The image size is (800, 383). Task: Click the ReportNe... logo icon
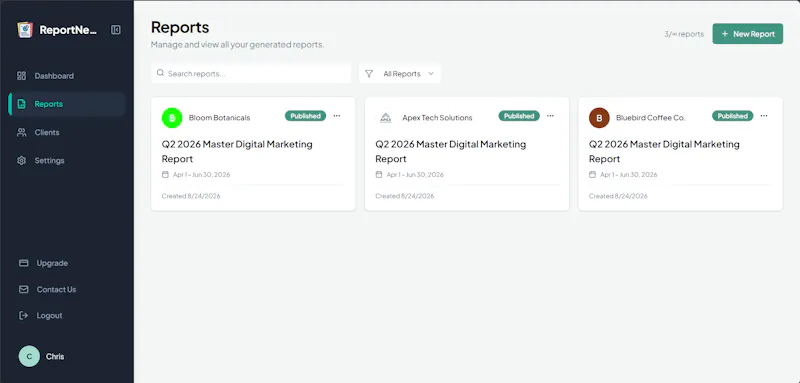point(25,30)
